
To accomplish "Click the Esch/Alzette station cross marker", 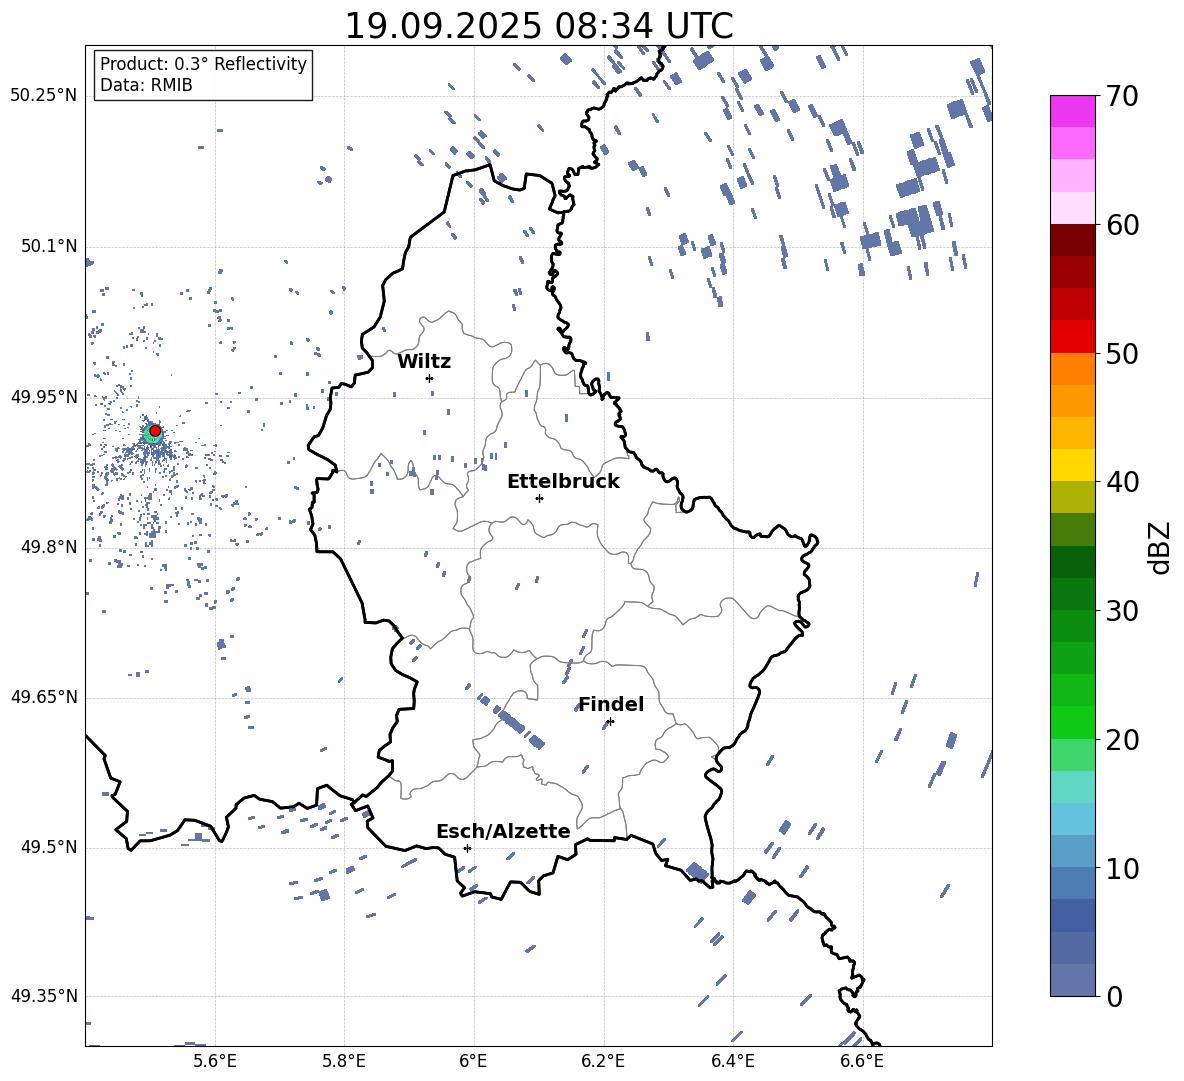I will click(x=467, y=848).
